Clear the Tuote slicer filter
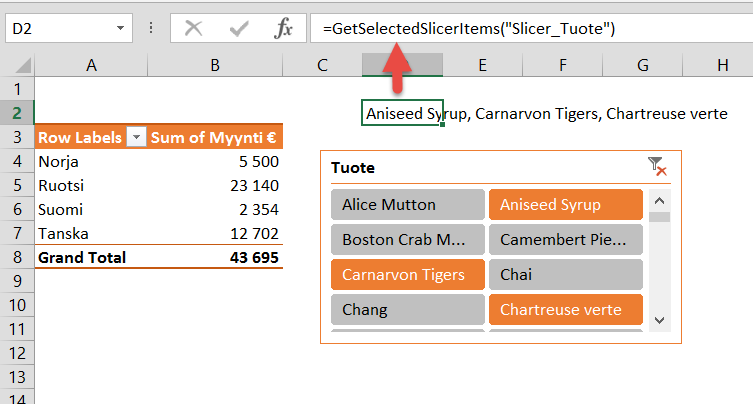 pos(657,167)
